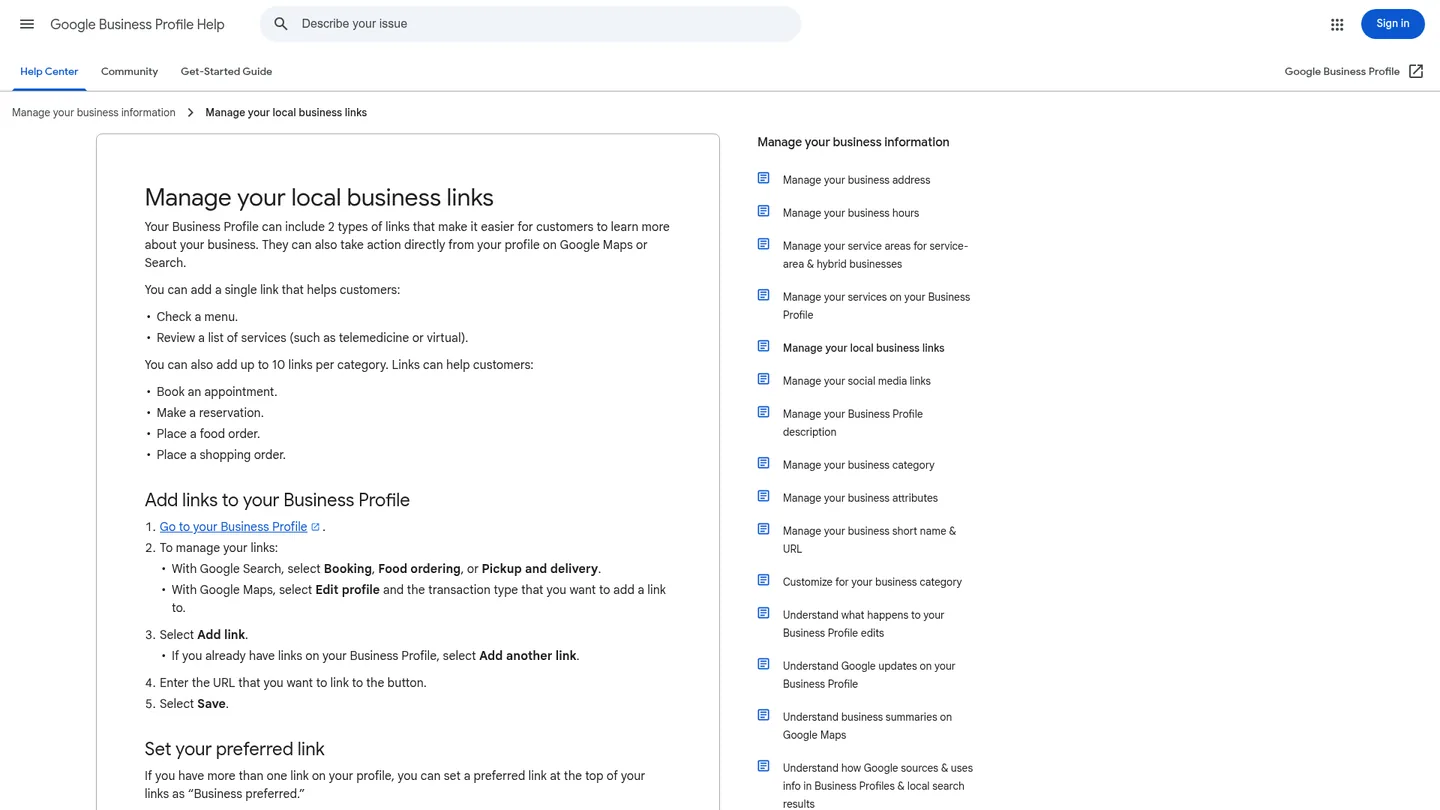This screenshot has width=1440, height=810.
Task: Click the external link icon beside Google Business Profile
Action: pyautogui.click(x=1416, y=71)
